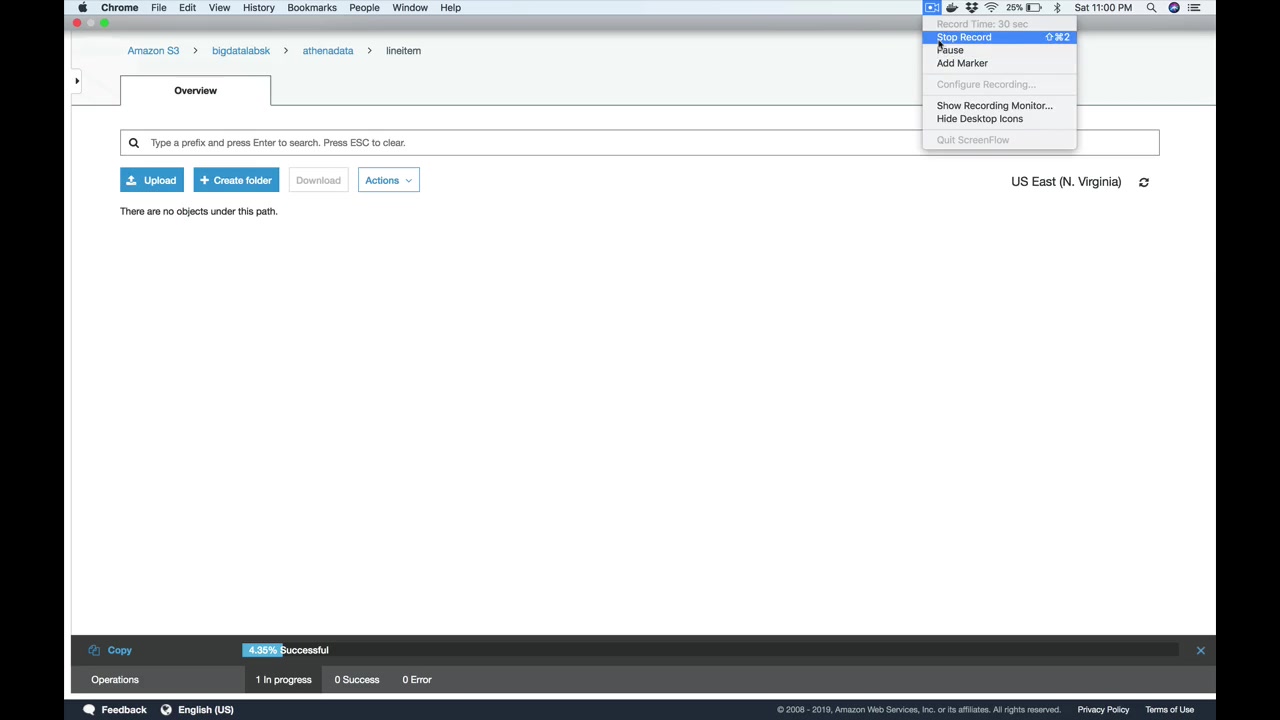Open the People menu
This screenshot has height=720, width=1280.
(364, 8)
